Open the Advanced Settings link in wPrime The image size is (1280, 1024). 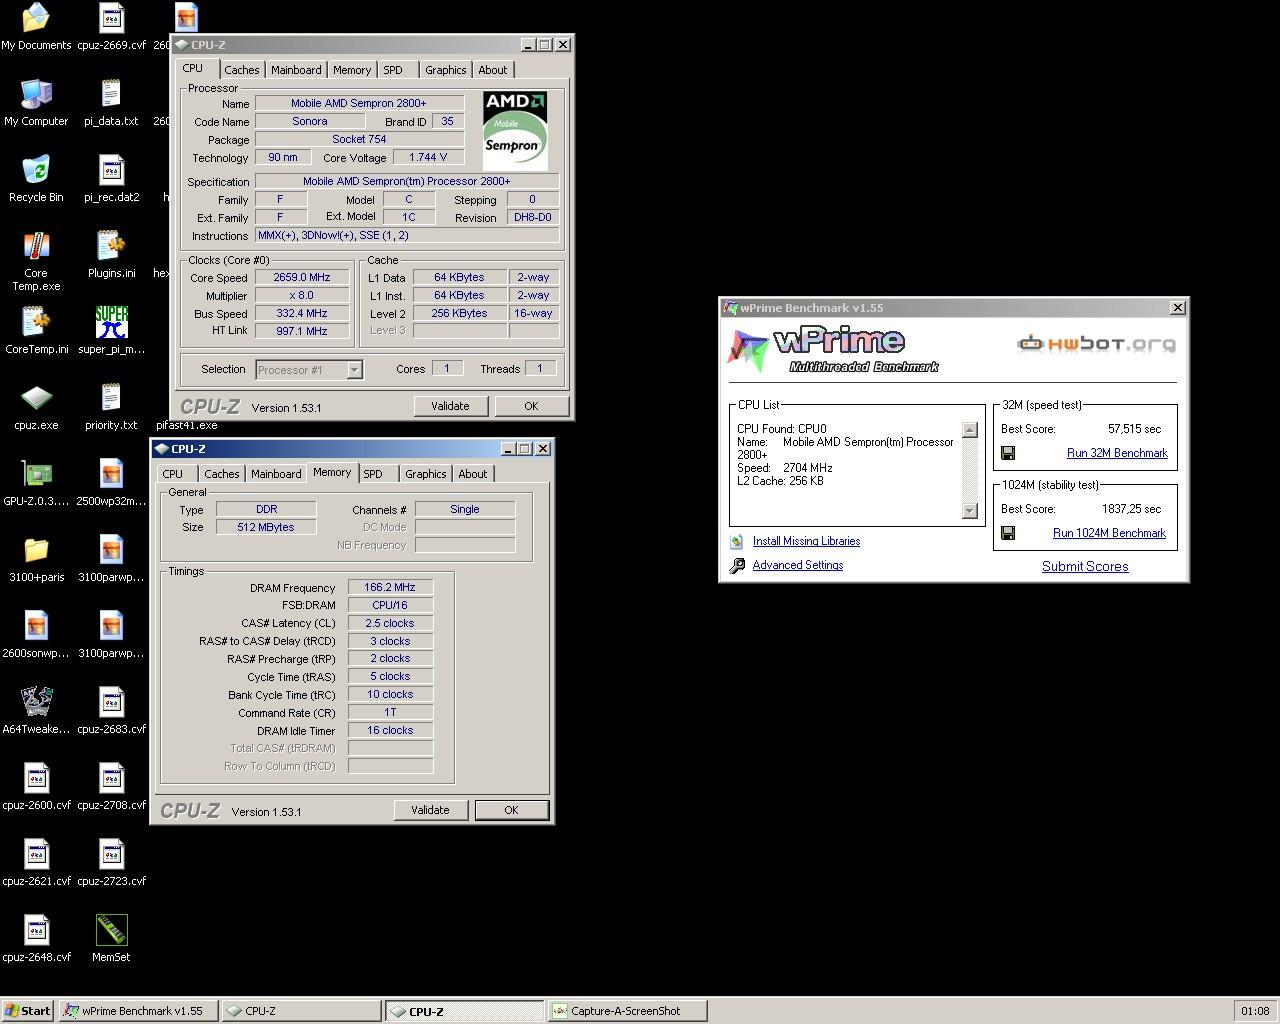click(798, 565)
